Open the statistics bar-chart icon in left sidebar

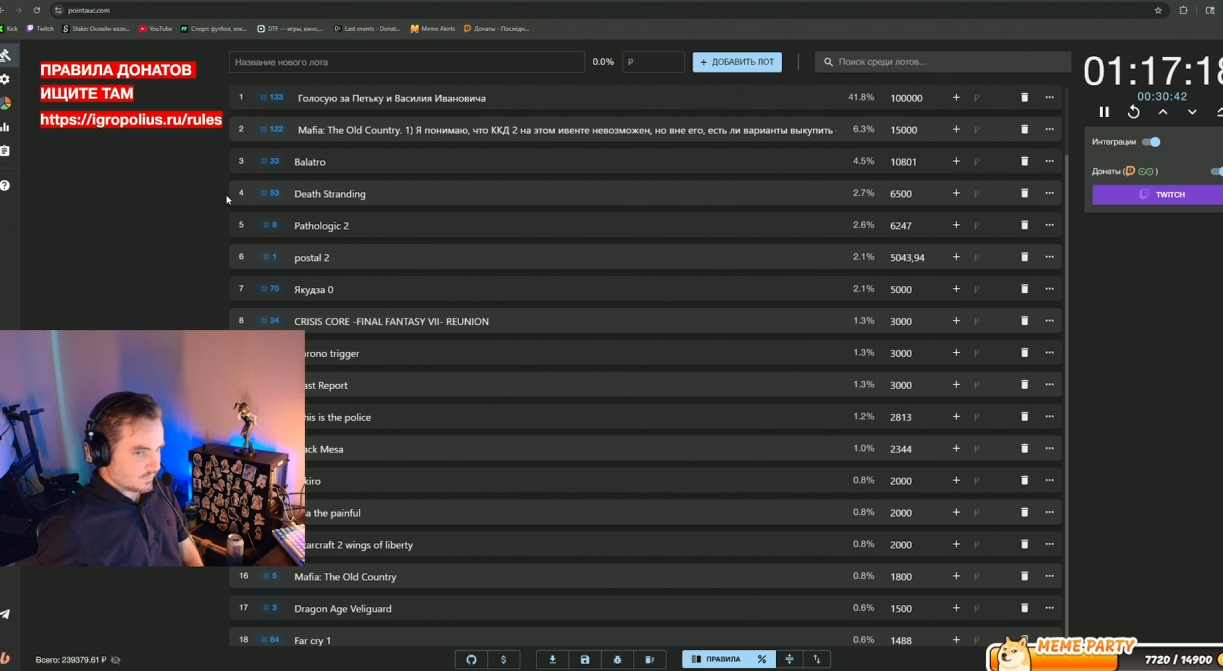pyautogui.click(x=5, y=127)
